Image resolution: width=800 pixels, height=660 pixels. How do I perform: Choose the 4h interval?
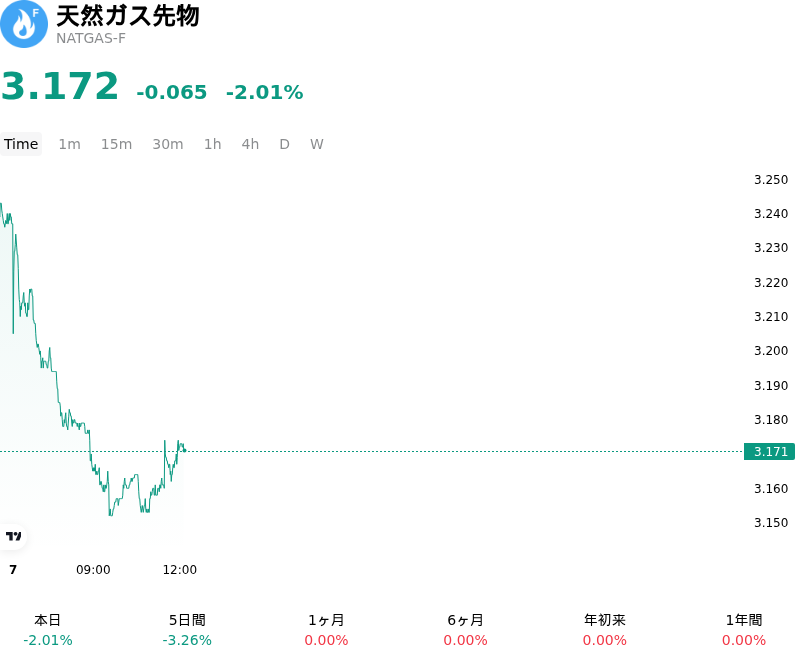click(250, 144)
